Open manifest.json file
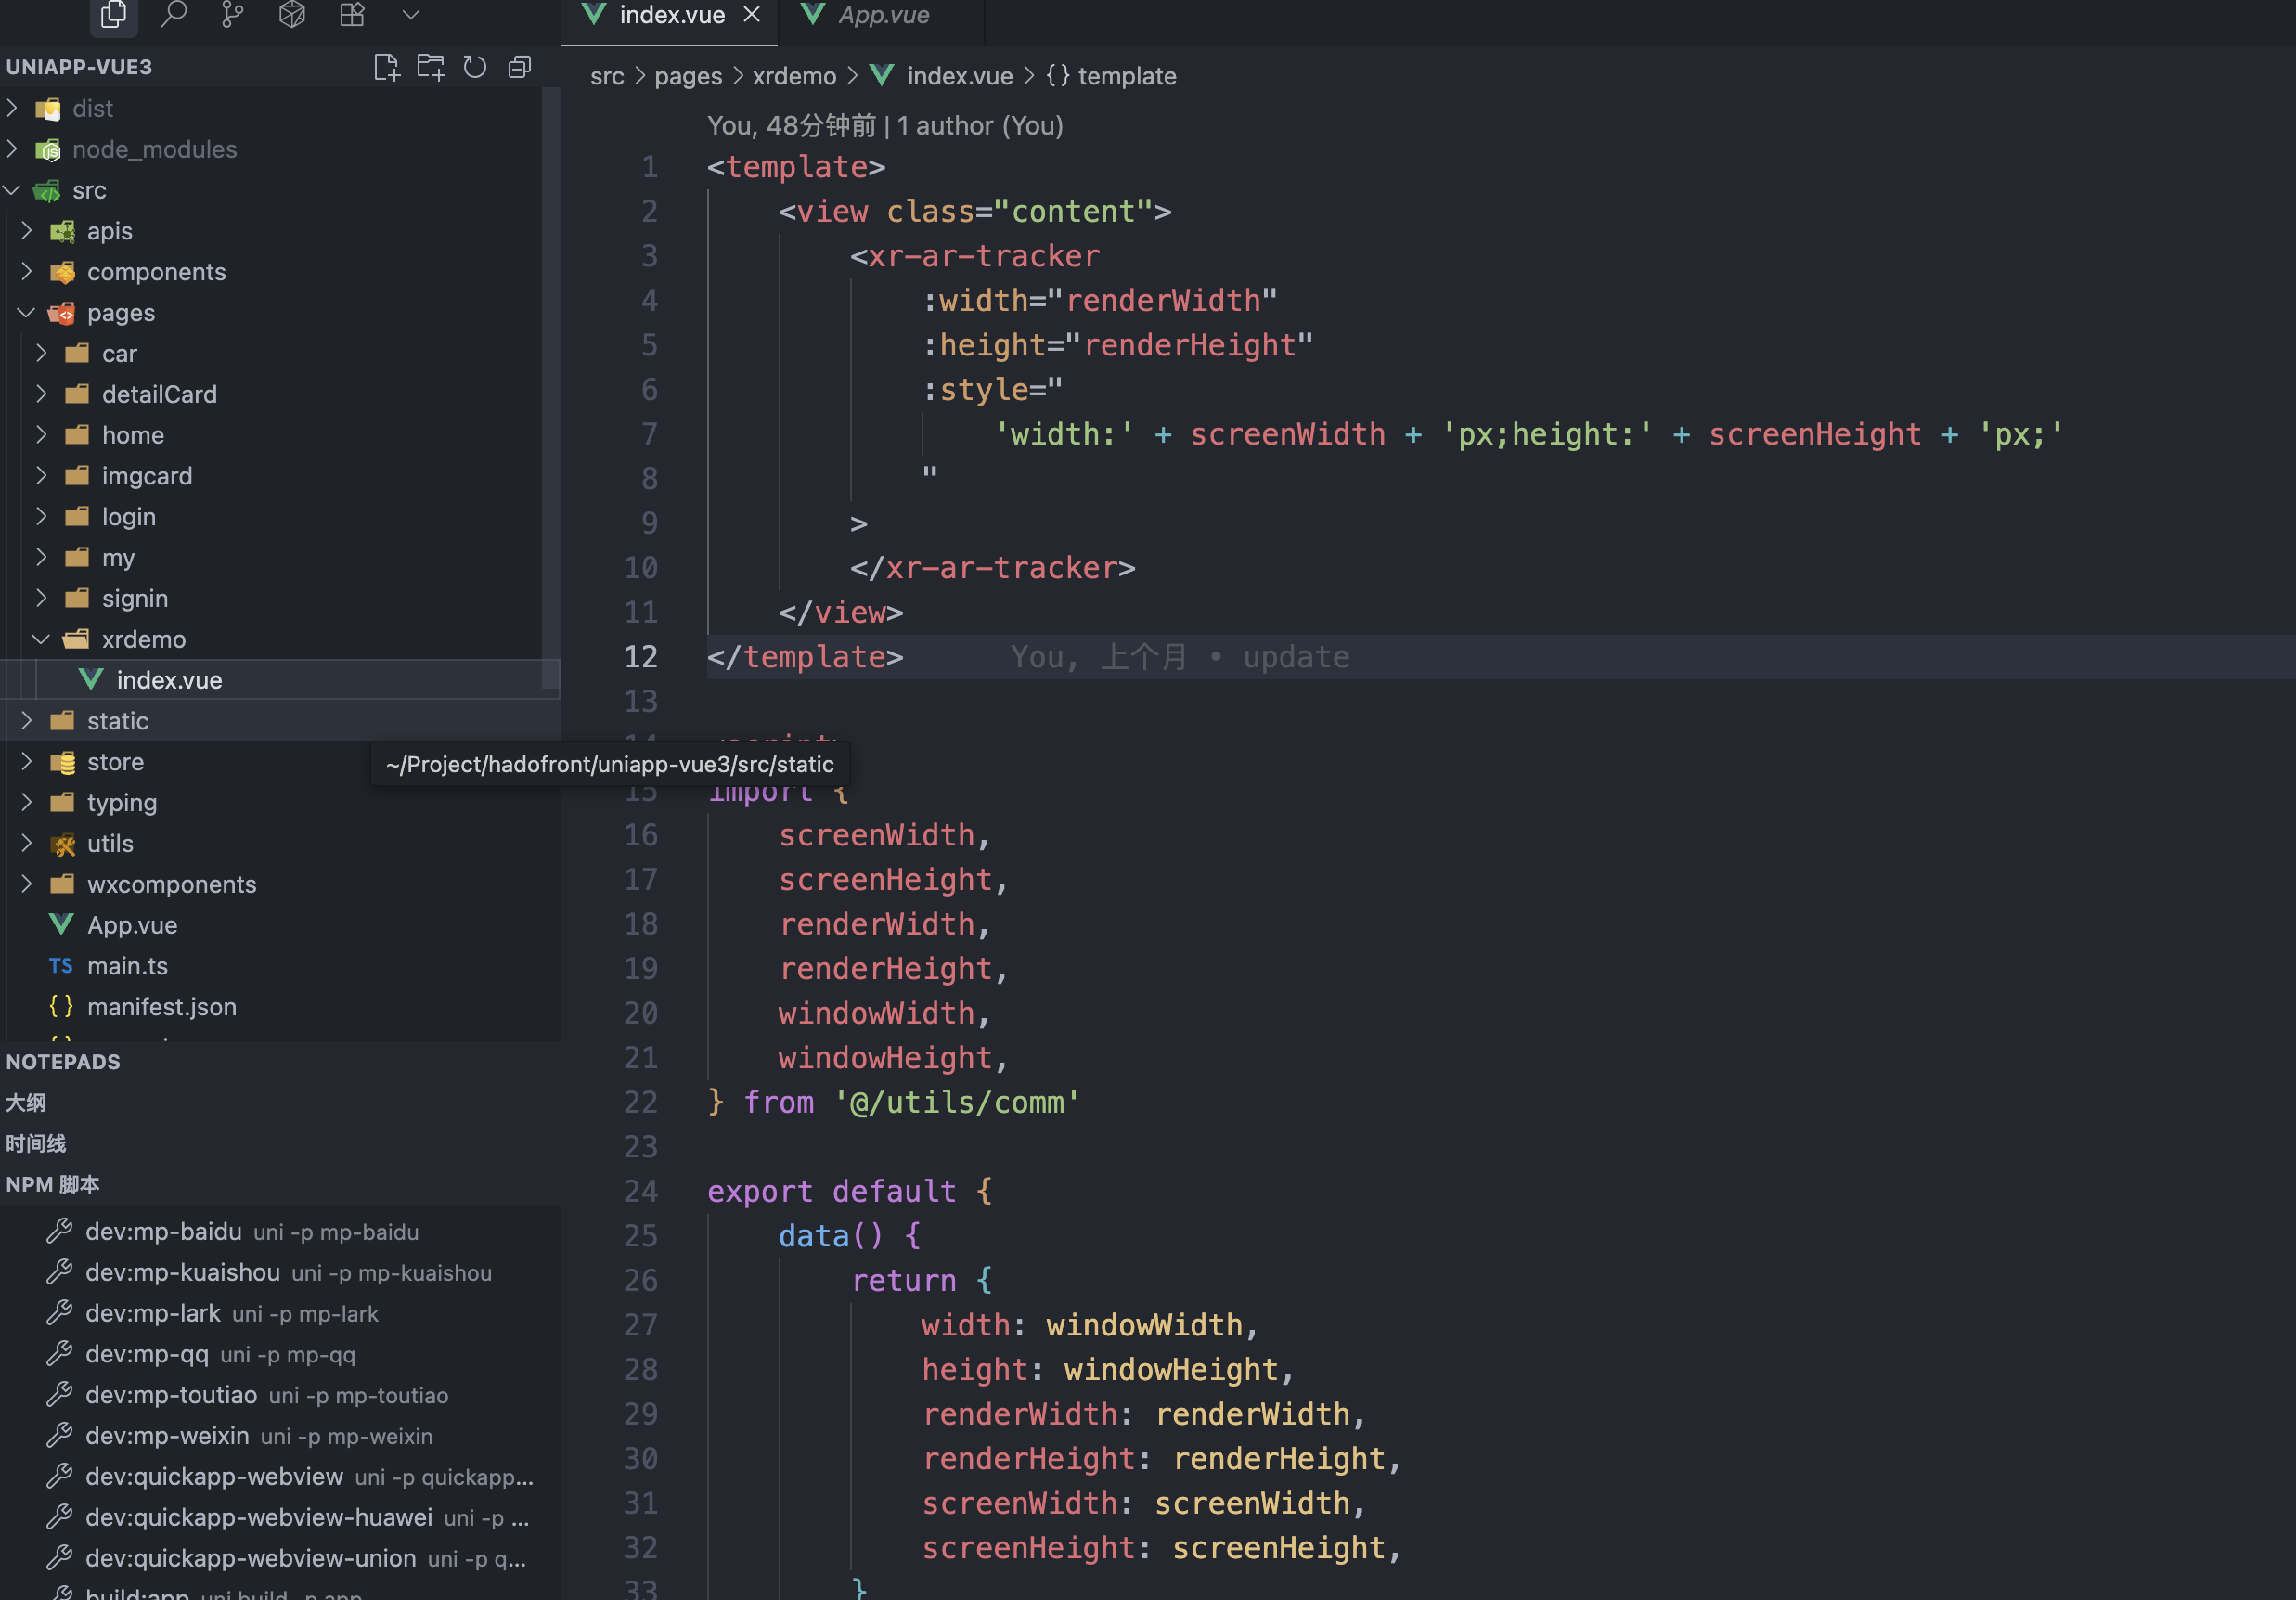The width and height of the screenshot is (2296, 1600). (x=161, y=1007)
